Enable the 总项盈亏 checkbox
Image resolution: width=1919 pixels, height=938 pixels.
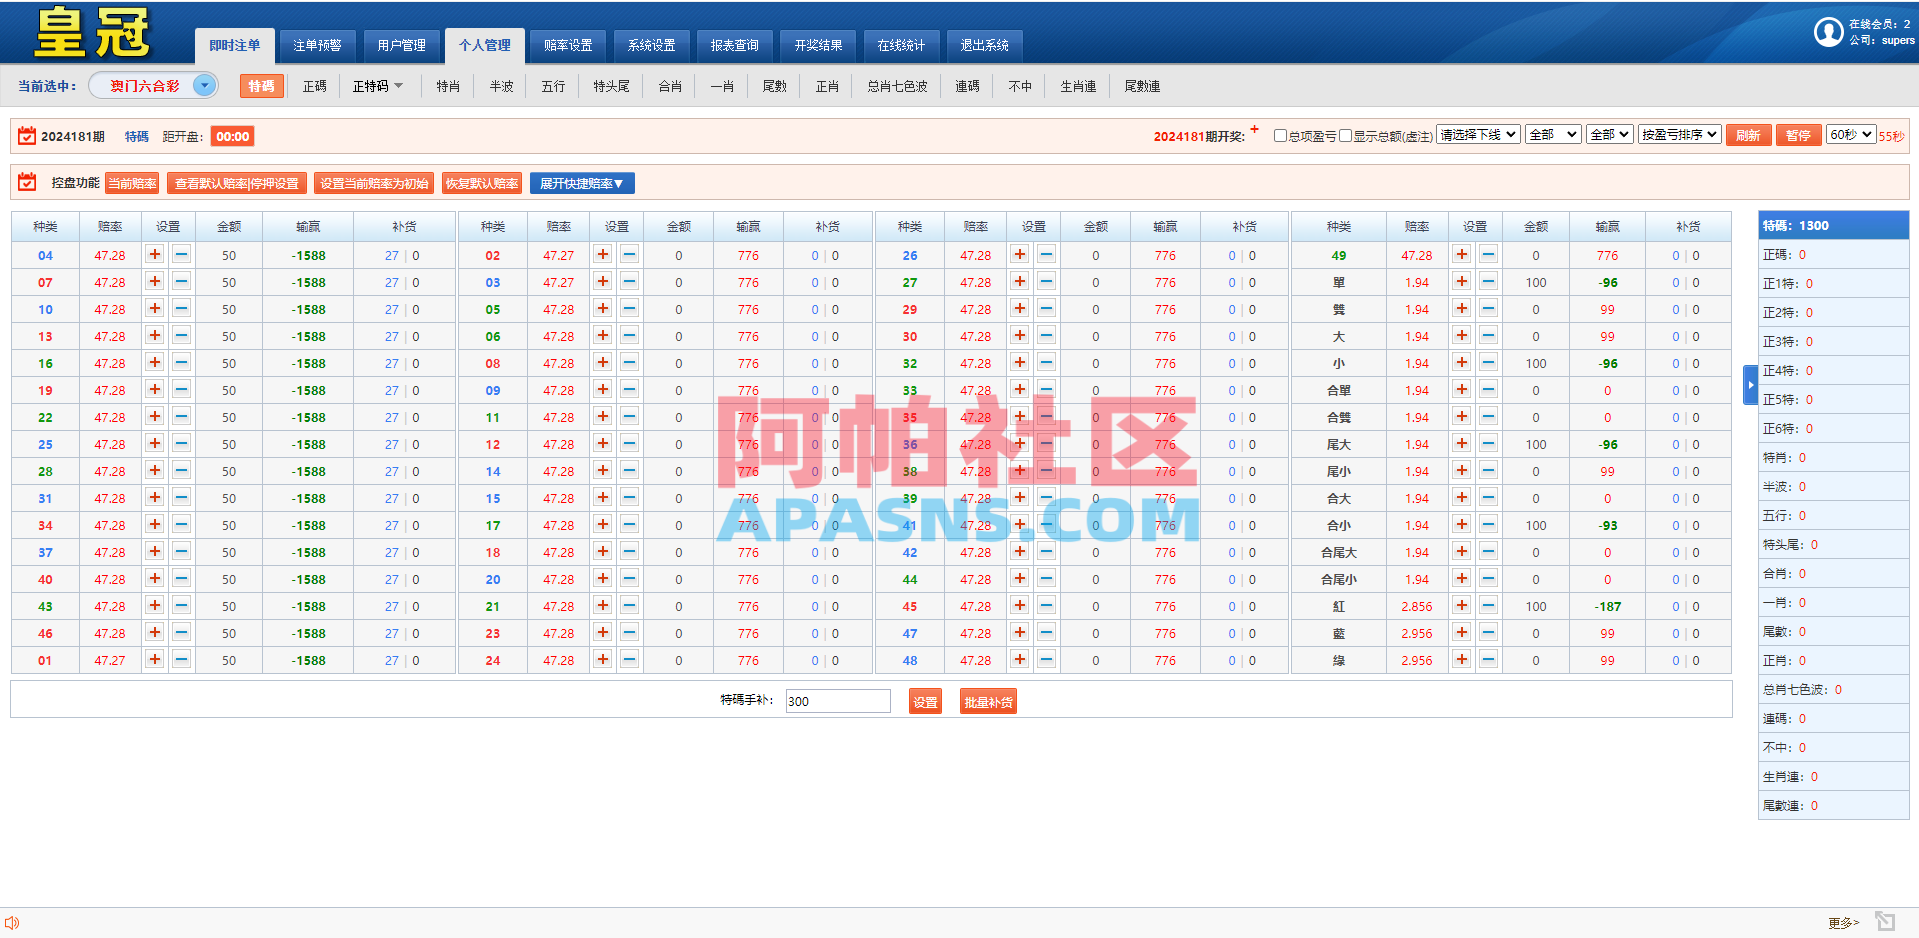click(1280, 135)
